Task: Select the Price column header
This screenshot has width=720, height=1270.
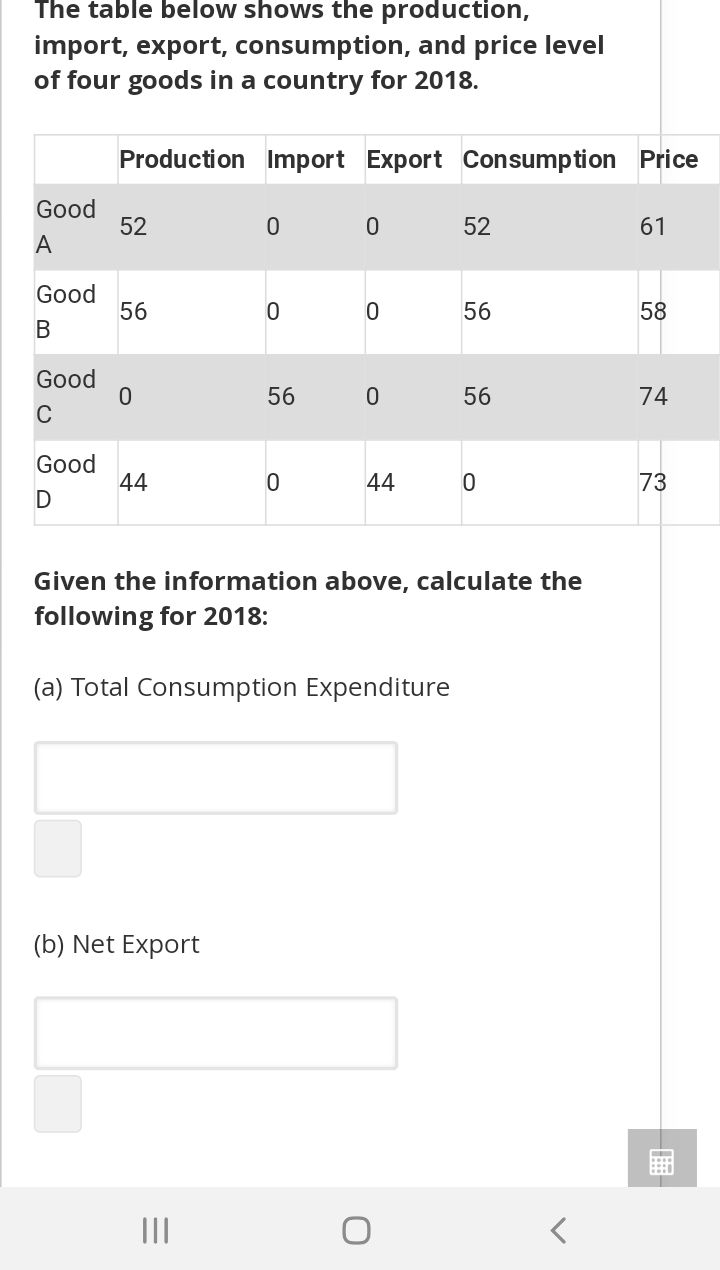Action: pyautogui.click(x=668, y=160)
